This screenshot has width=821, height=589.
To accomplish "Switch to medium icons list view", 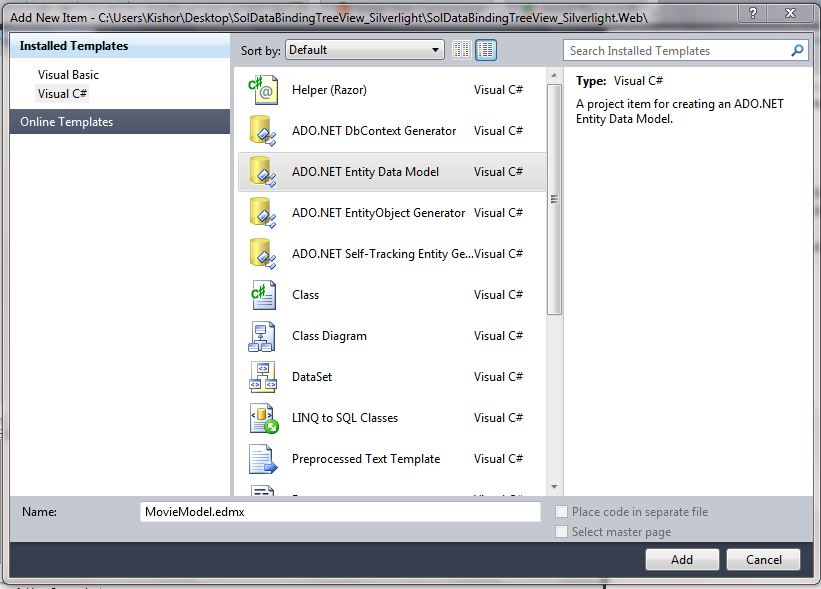I will (x=486, y=50).
